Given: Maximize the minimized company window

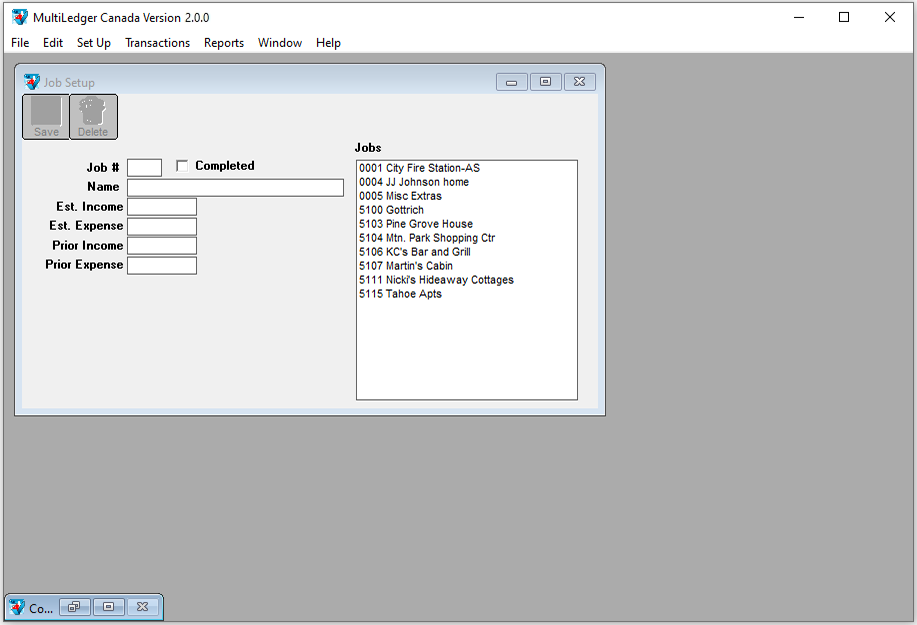Looking at the screenshot, I should pyautogui.click(x=108, y=607).
